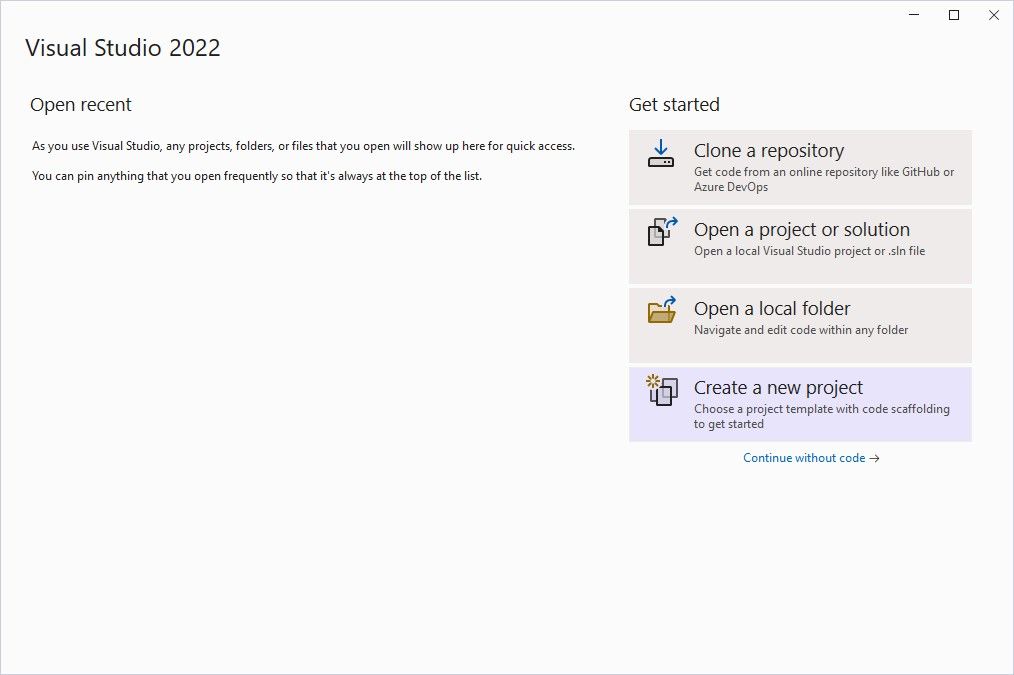Start Create a new project
This screenshot has height=675, width=1014.
pyautogui.click(x=800, y=404)
